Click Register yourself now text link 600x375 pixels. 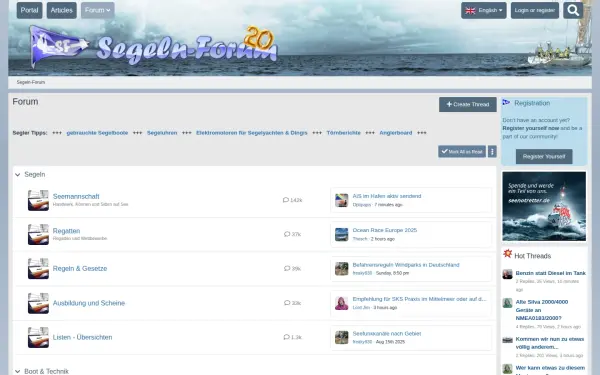531,128
